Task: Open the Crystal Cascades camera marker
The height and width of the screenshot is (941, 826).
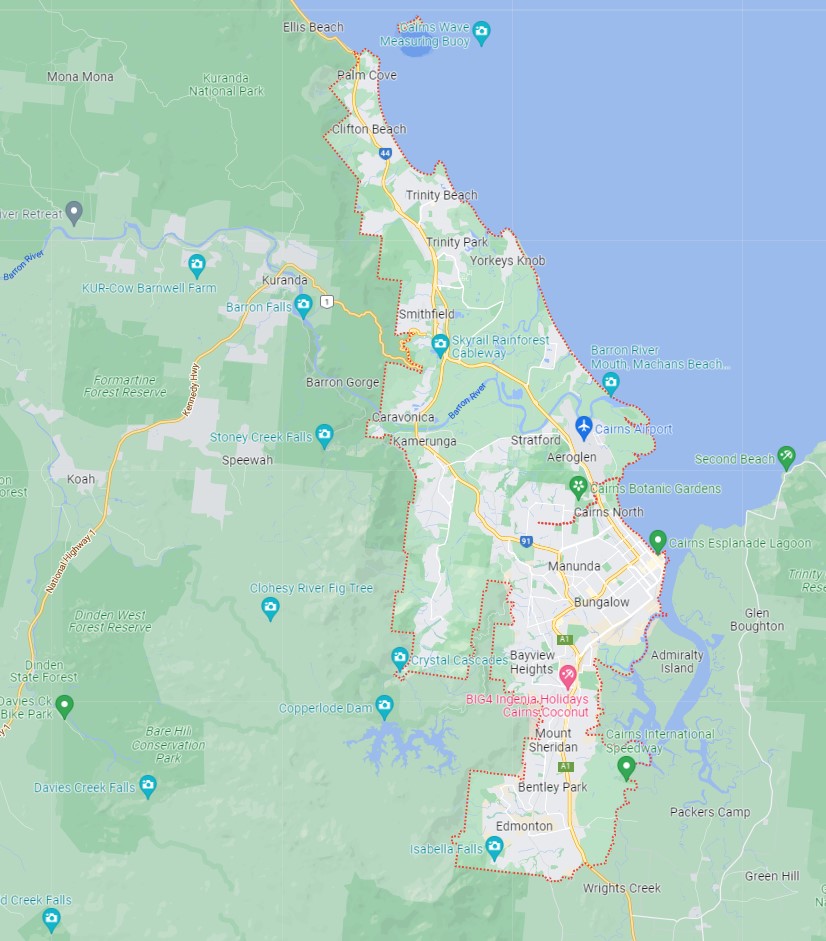Action: click(400, 658)
